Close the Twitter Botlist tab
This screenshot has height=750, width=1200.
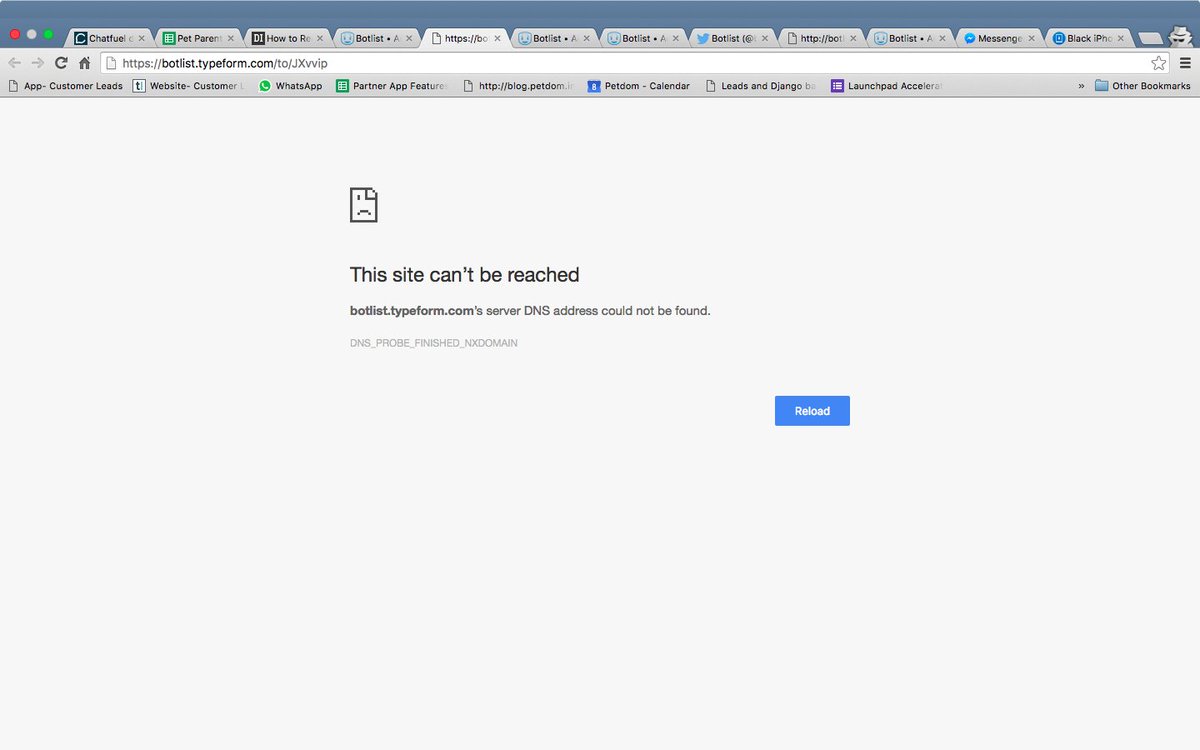coord(765,39)
